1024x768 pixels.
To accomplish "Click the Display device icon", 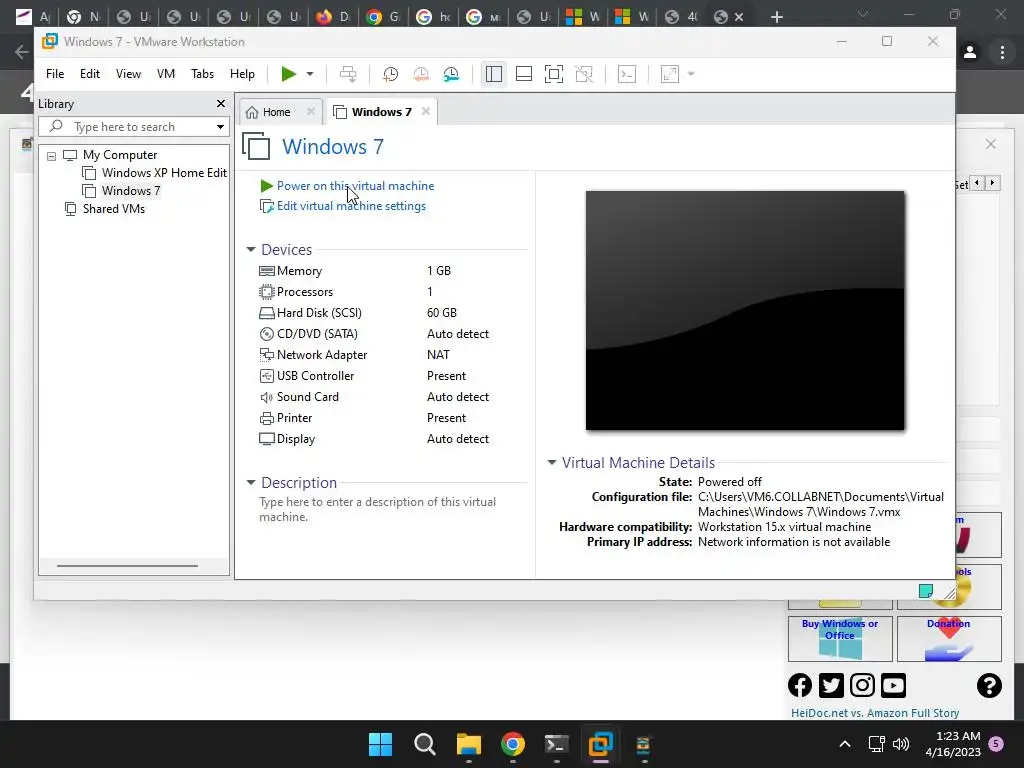I will point(266,439).
